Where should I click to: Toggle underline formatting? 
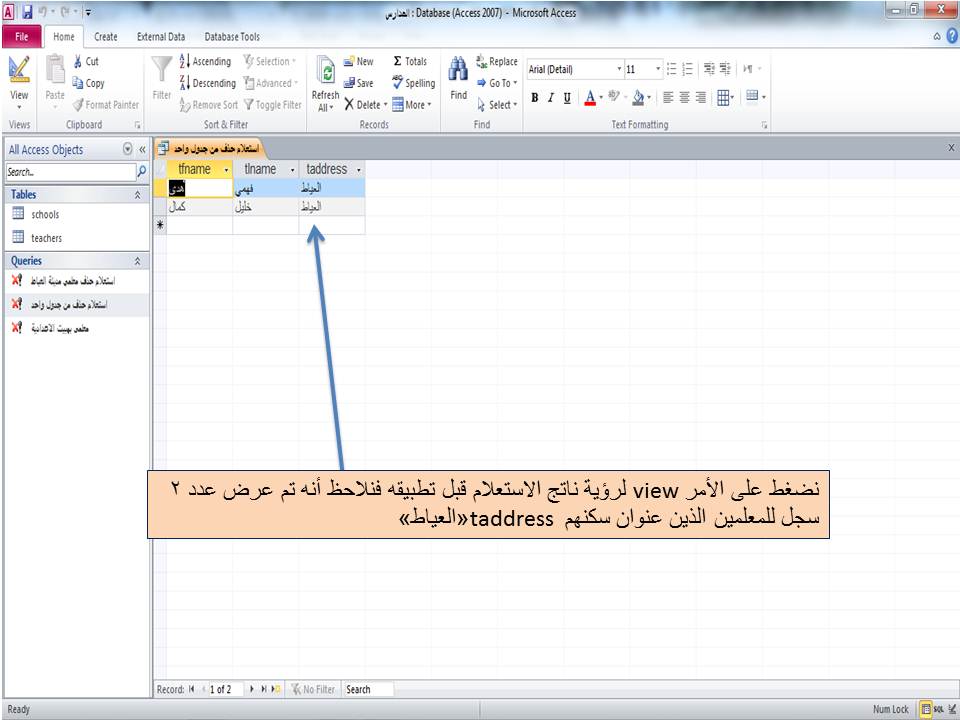click(568, 97)
